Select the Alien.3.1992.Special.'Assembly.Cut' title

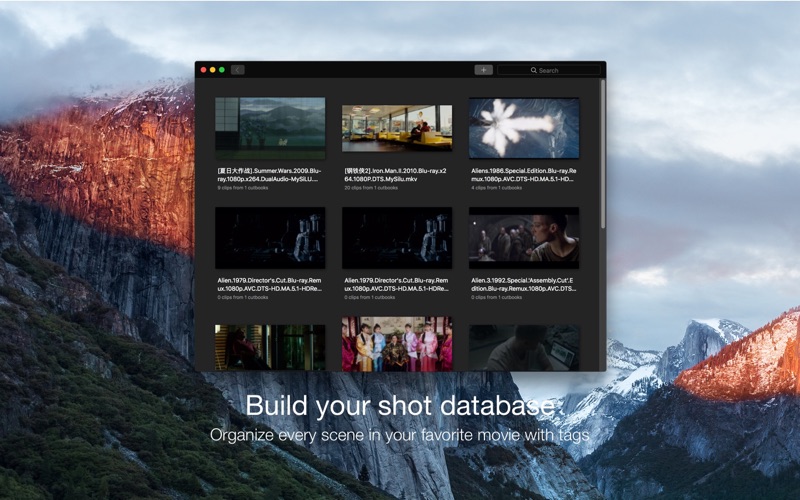click(523, 285)
